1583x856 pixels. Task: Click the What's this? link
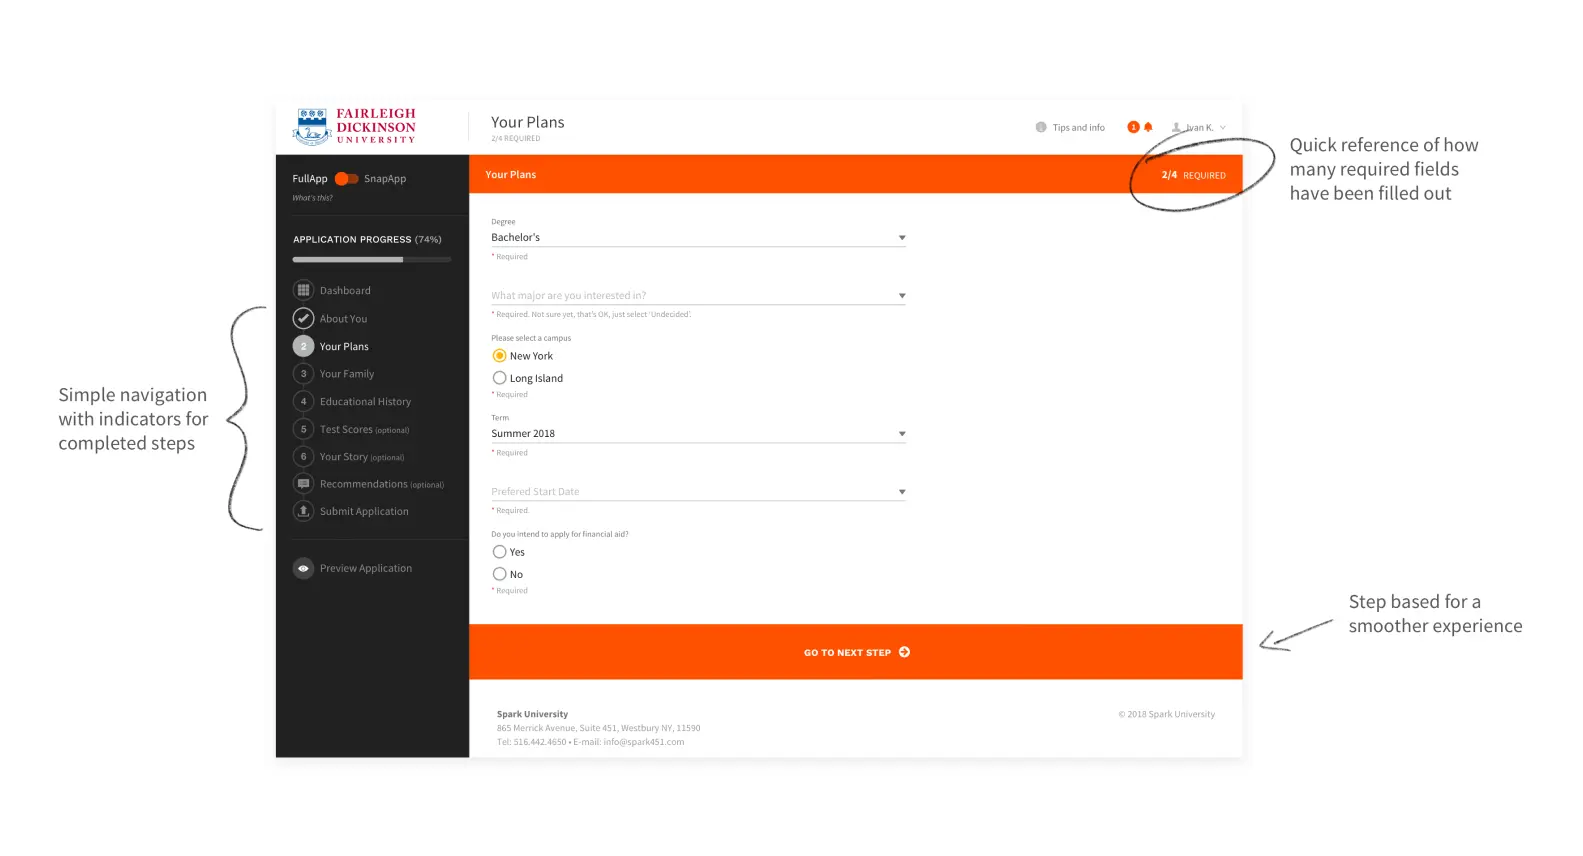pyautogui.click(x=312, y=198)
